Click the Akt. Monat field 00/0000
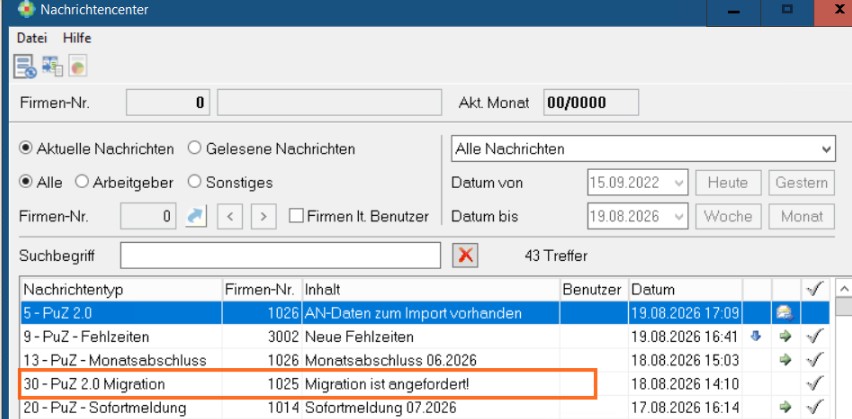Viewport: 852px width, 419px height. tap(591, 102)
